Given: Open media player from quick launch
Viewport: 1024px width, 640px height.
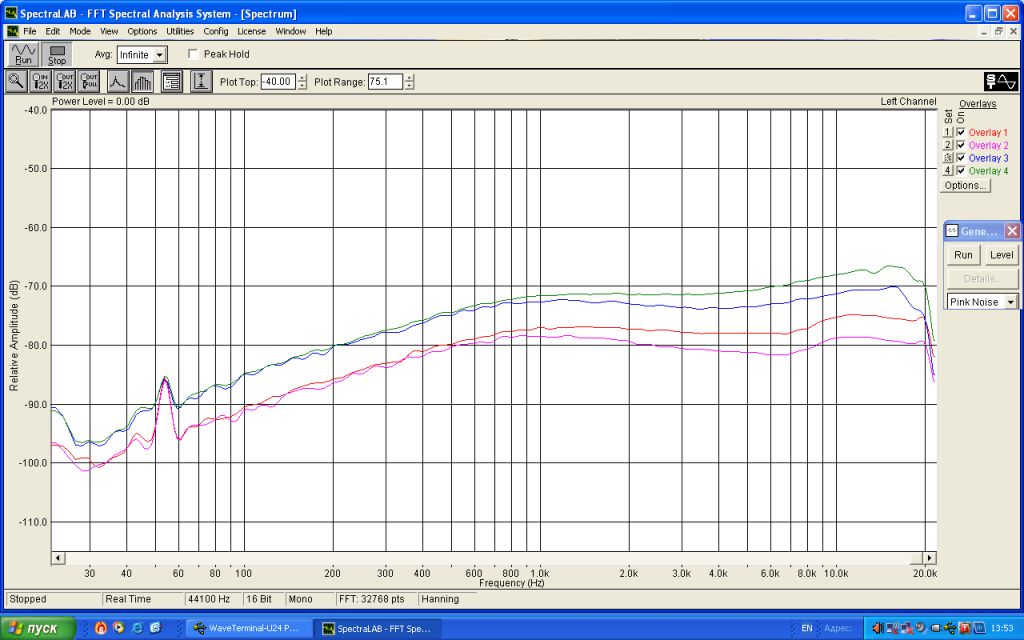Looking at the screenshot, I should point(119,628).
